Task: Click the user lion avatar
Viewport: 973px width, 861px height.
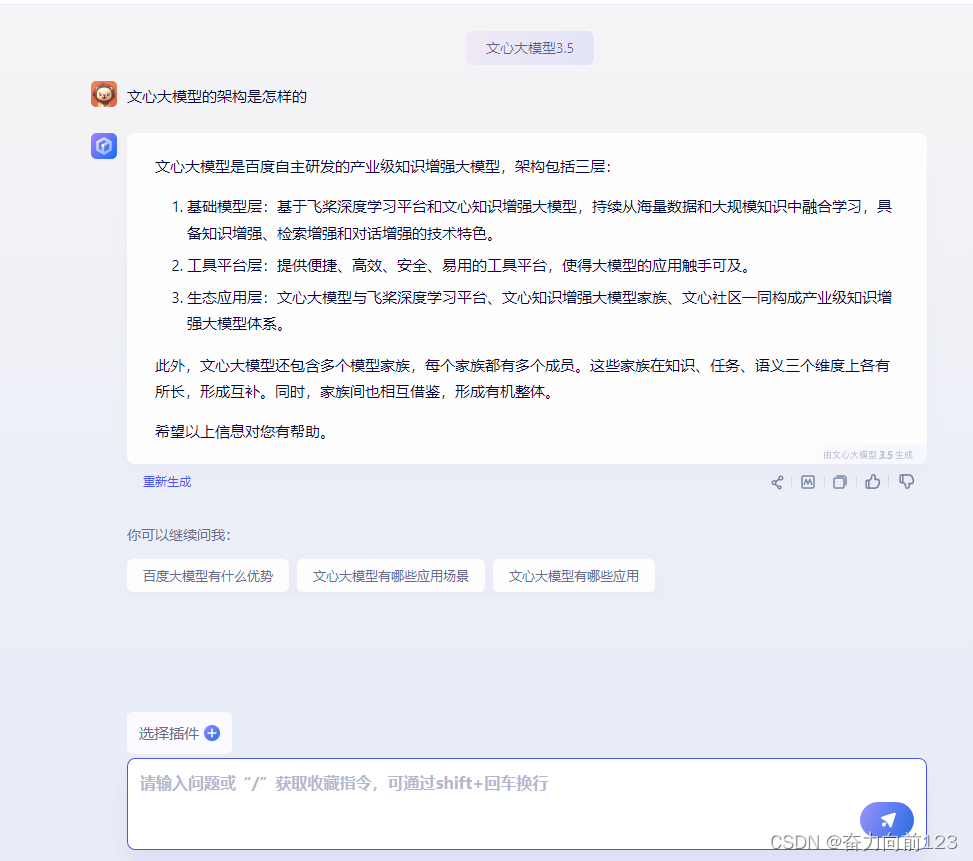Action: (104, 94)
